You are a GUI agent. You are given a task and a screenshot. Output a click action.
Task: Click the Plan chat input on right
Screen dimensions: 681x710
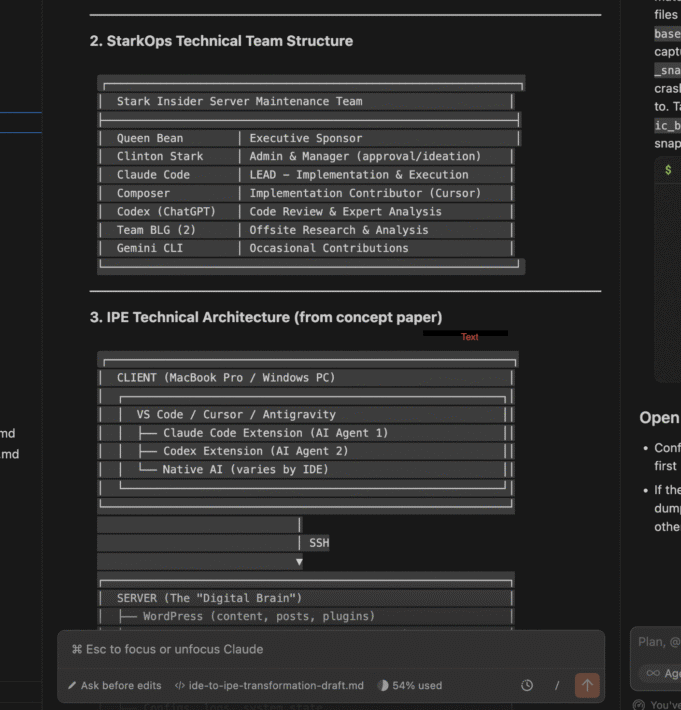point(657,642)
